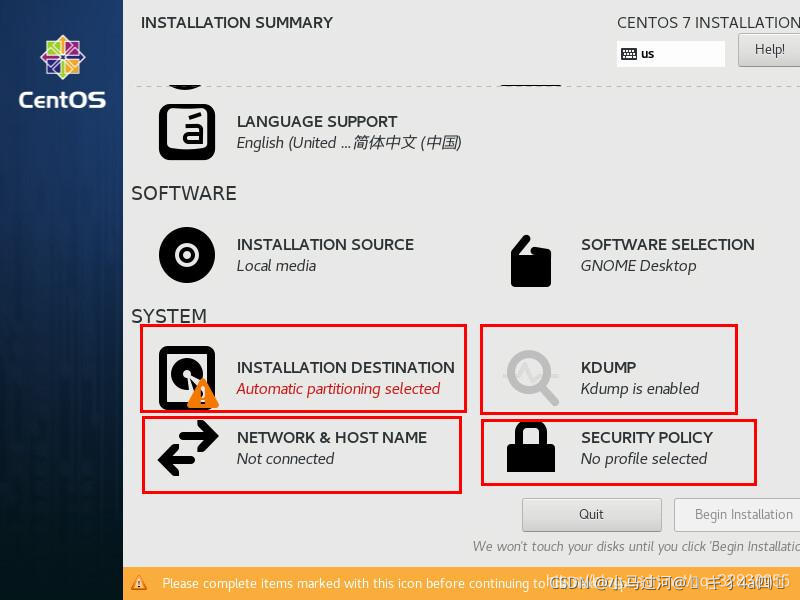Image resolution: width=800 pixels, height=600 pixels.
Task: Click 'GNOME Desktop' status text
Action: (638, 266)
